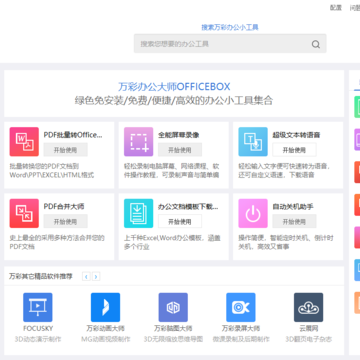Viewport: 360px width, 360px height.
Task: Click the 3D无限缩放思维导图 description
Action: click(x=173, y=339)
